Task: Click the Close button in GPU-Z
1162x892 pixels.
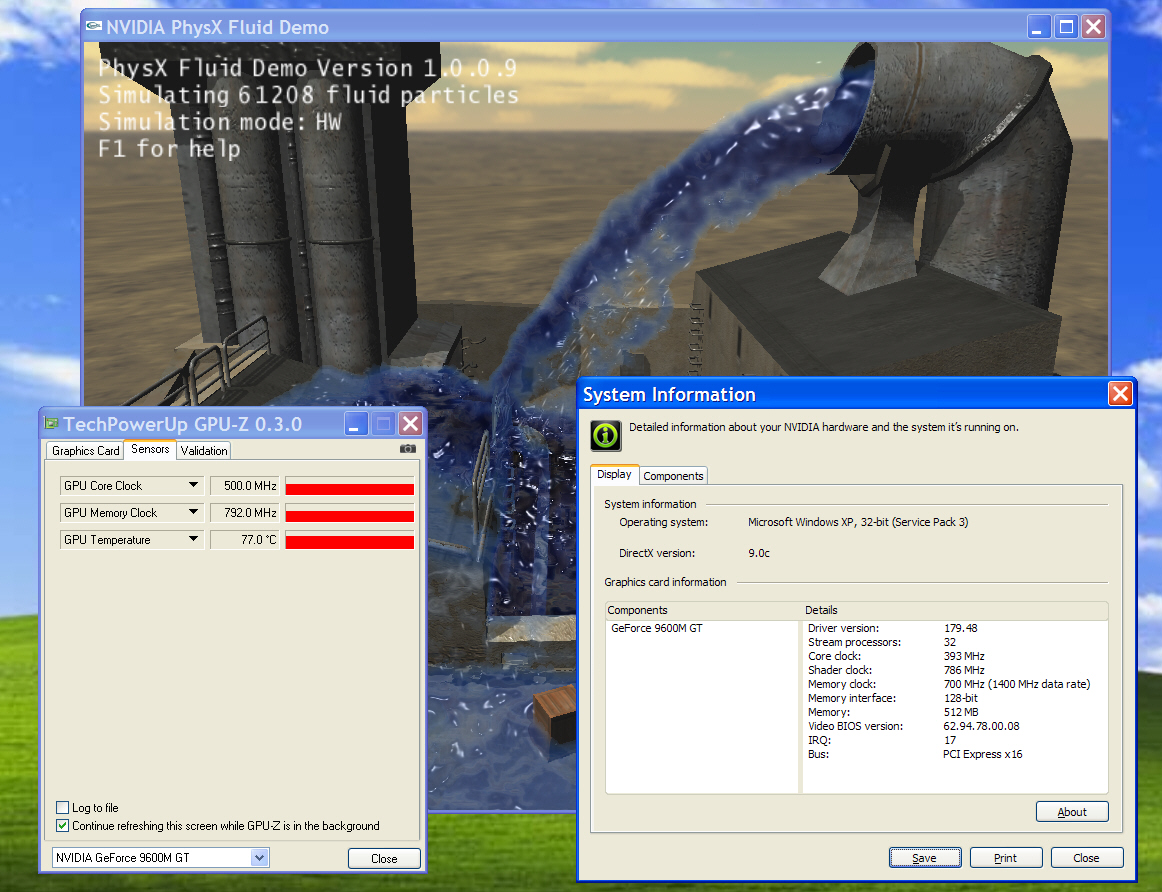Action: pos(384,858)
